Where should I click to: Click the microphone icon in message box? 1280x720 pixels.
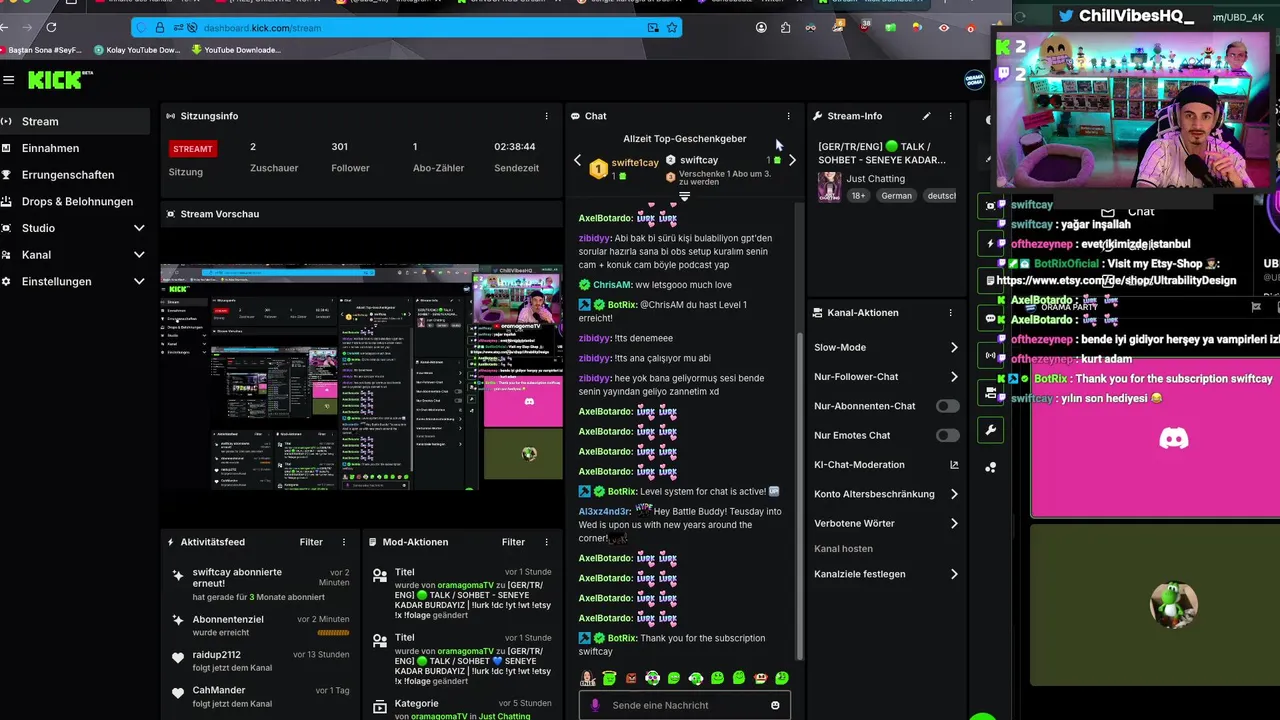[595, 705]
